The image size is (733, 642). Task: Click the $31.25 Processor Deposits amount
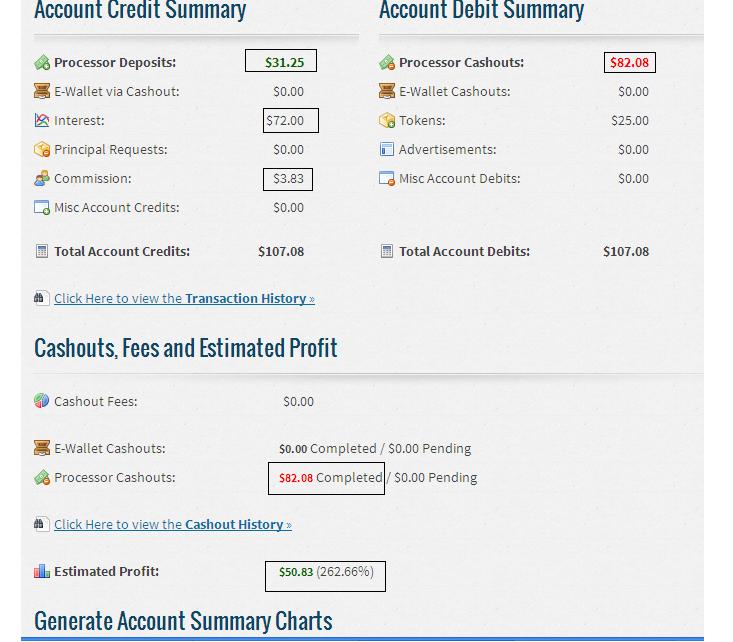284,62
